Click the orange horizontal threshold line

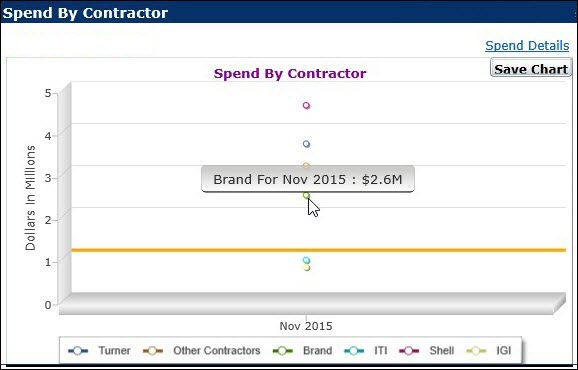pos(318,250)
